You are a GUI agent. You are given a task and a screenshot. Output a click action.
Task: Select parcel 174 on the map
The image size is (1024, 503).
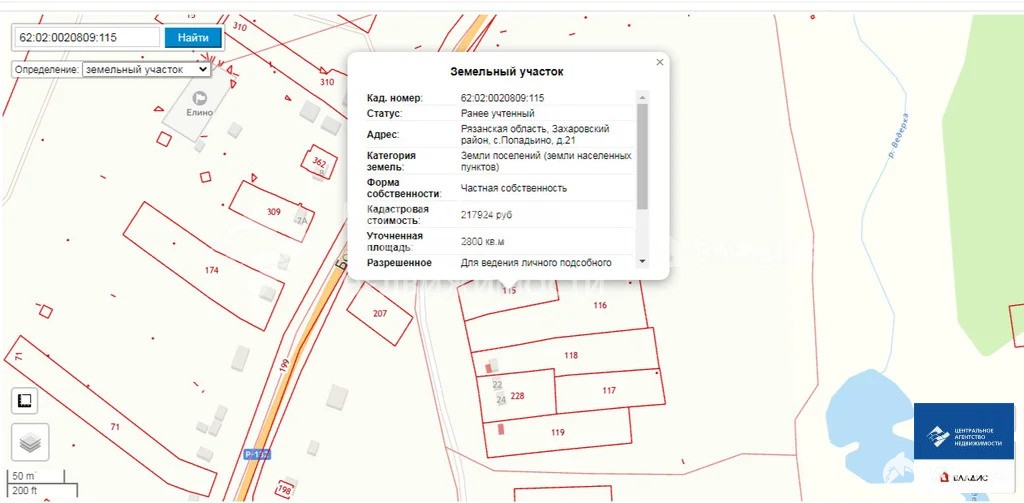[x=211, y=270]
